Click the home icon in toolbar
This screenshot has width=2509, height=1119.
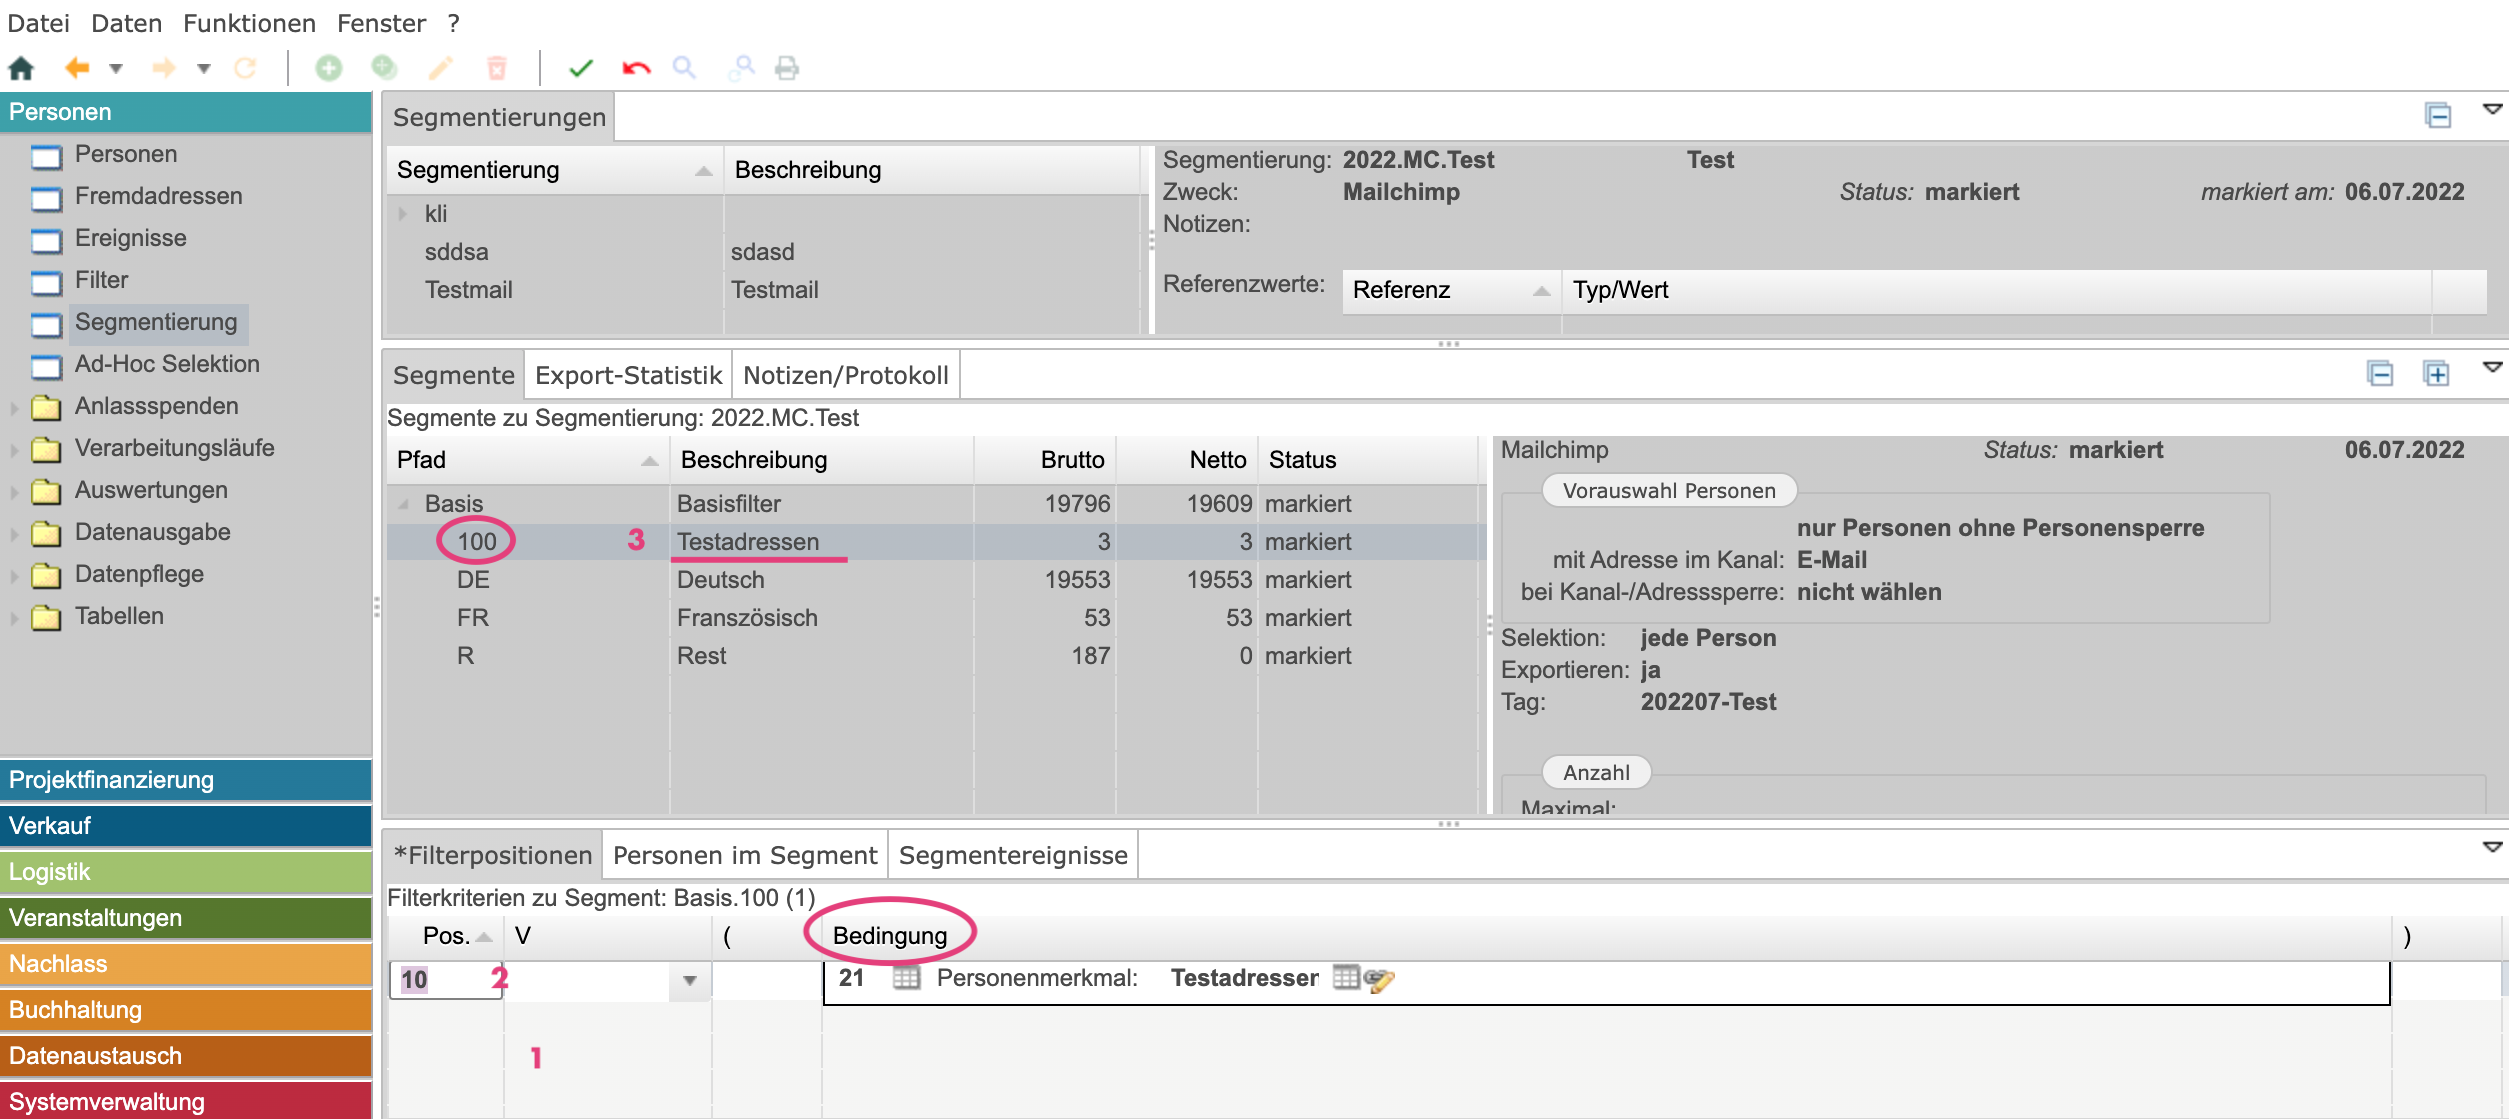[x=21, y=68]
